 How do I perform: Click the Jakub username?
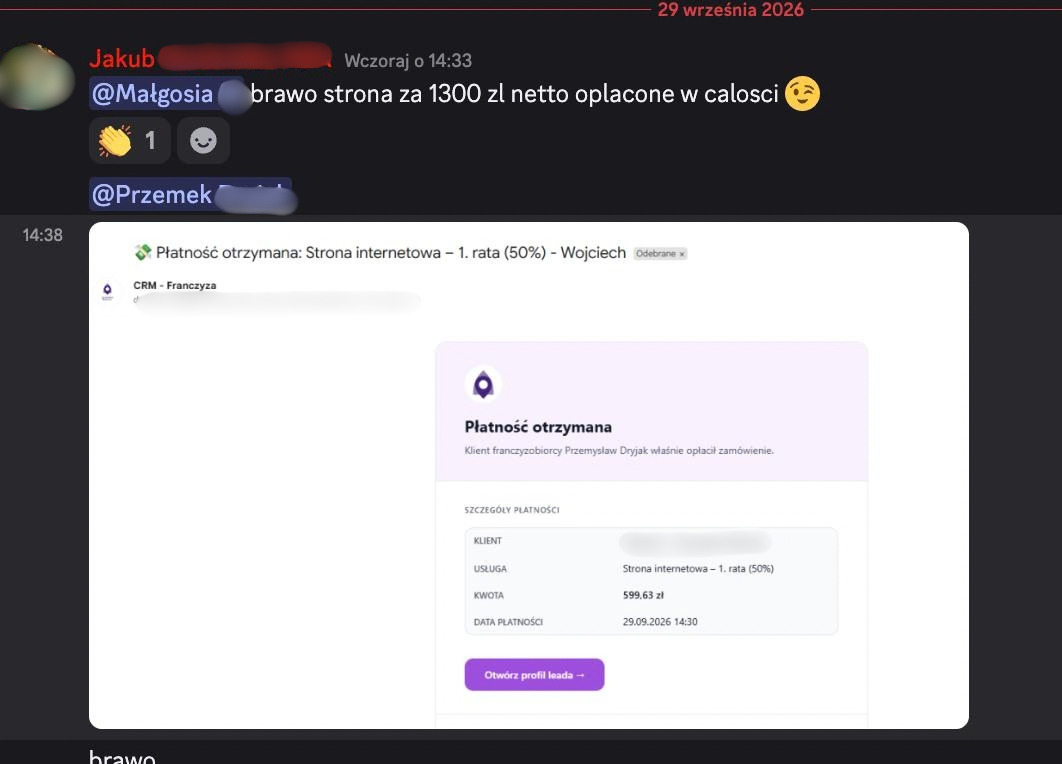[x=122, y=59]
